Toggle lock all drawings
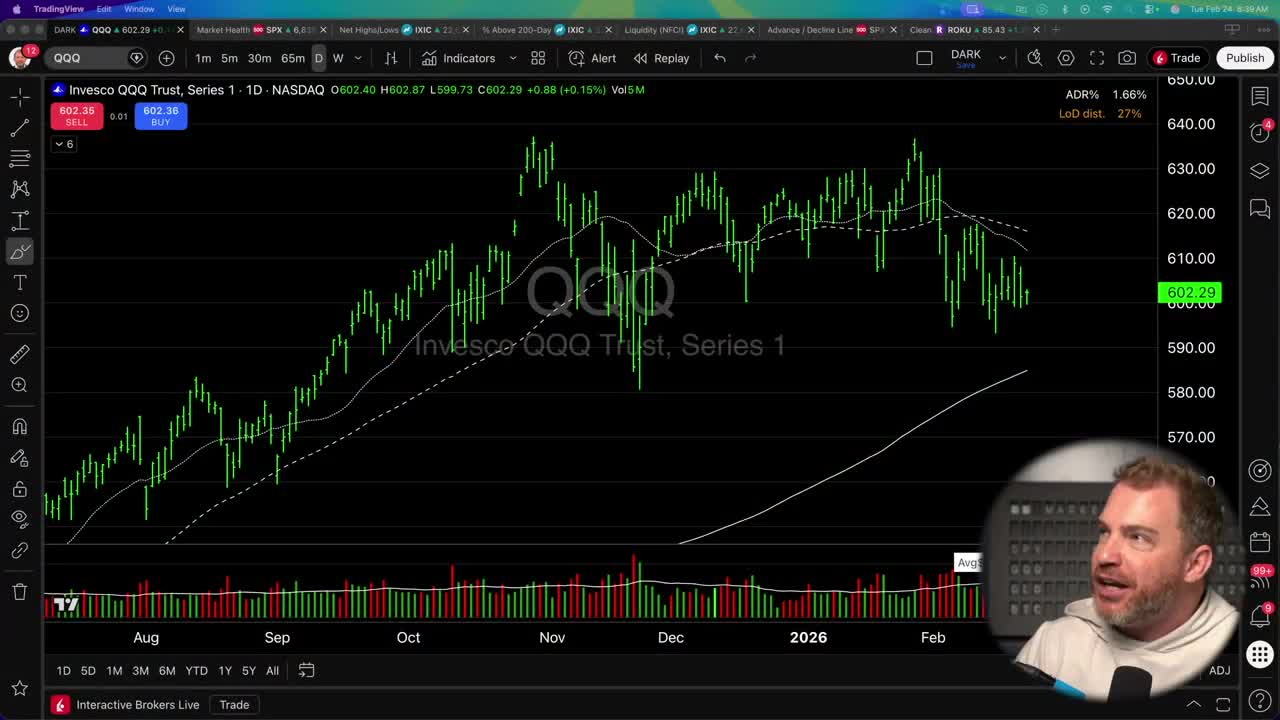This screenshot has height=720, width=1280. [x=19, y=489]
